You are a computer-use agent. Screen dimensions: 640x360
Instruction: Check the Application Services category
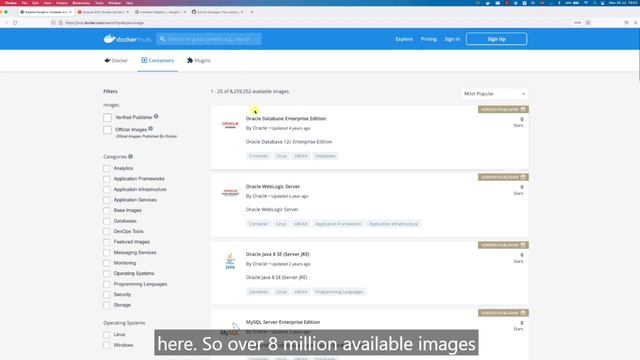pos(107,200)
